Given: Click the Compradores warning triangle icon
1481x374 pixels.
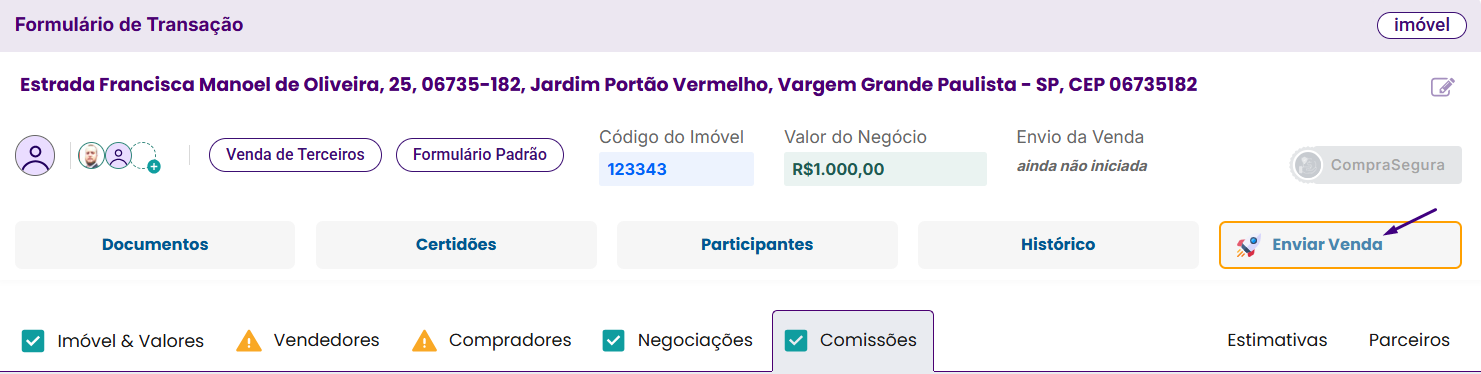Looking at the screenshot, I should 425,341.
